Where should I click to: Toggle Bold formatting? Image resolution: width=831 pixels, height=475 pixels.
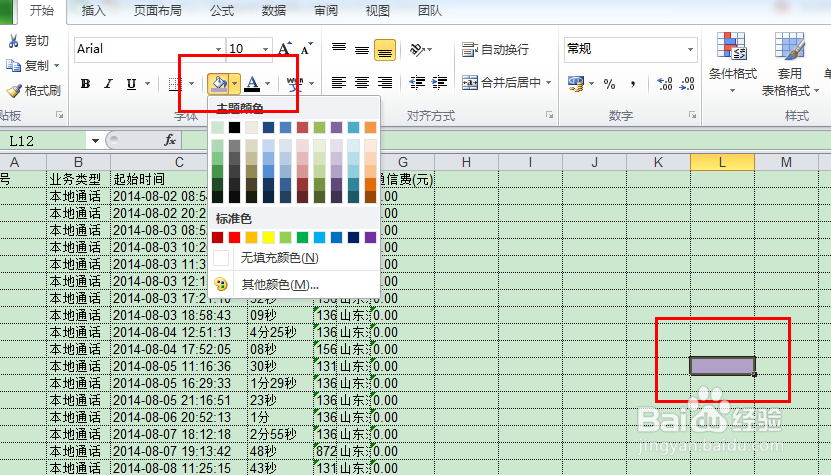point(85,84)
